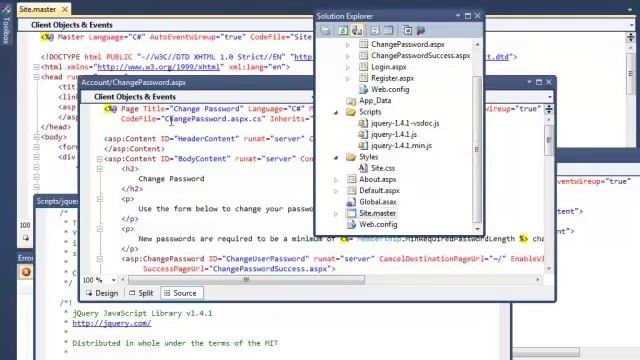Expand the ChangePasswordSuccess.aspx node

[348, 56]
